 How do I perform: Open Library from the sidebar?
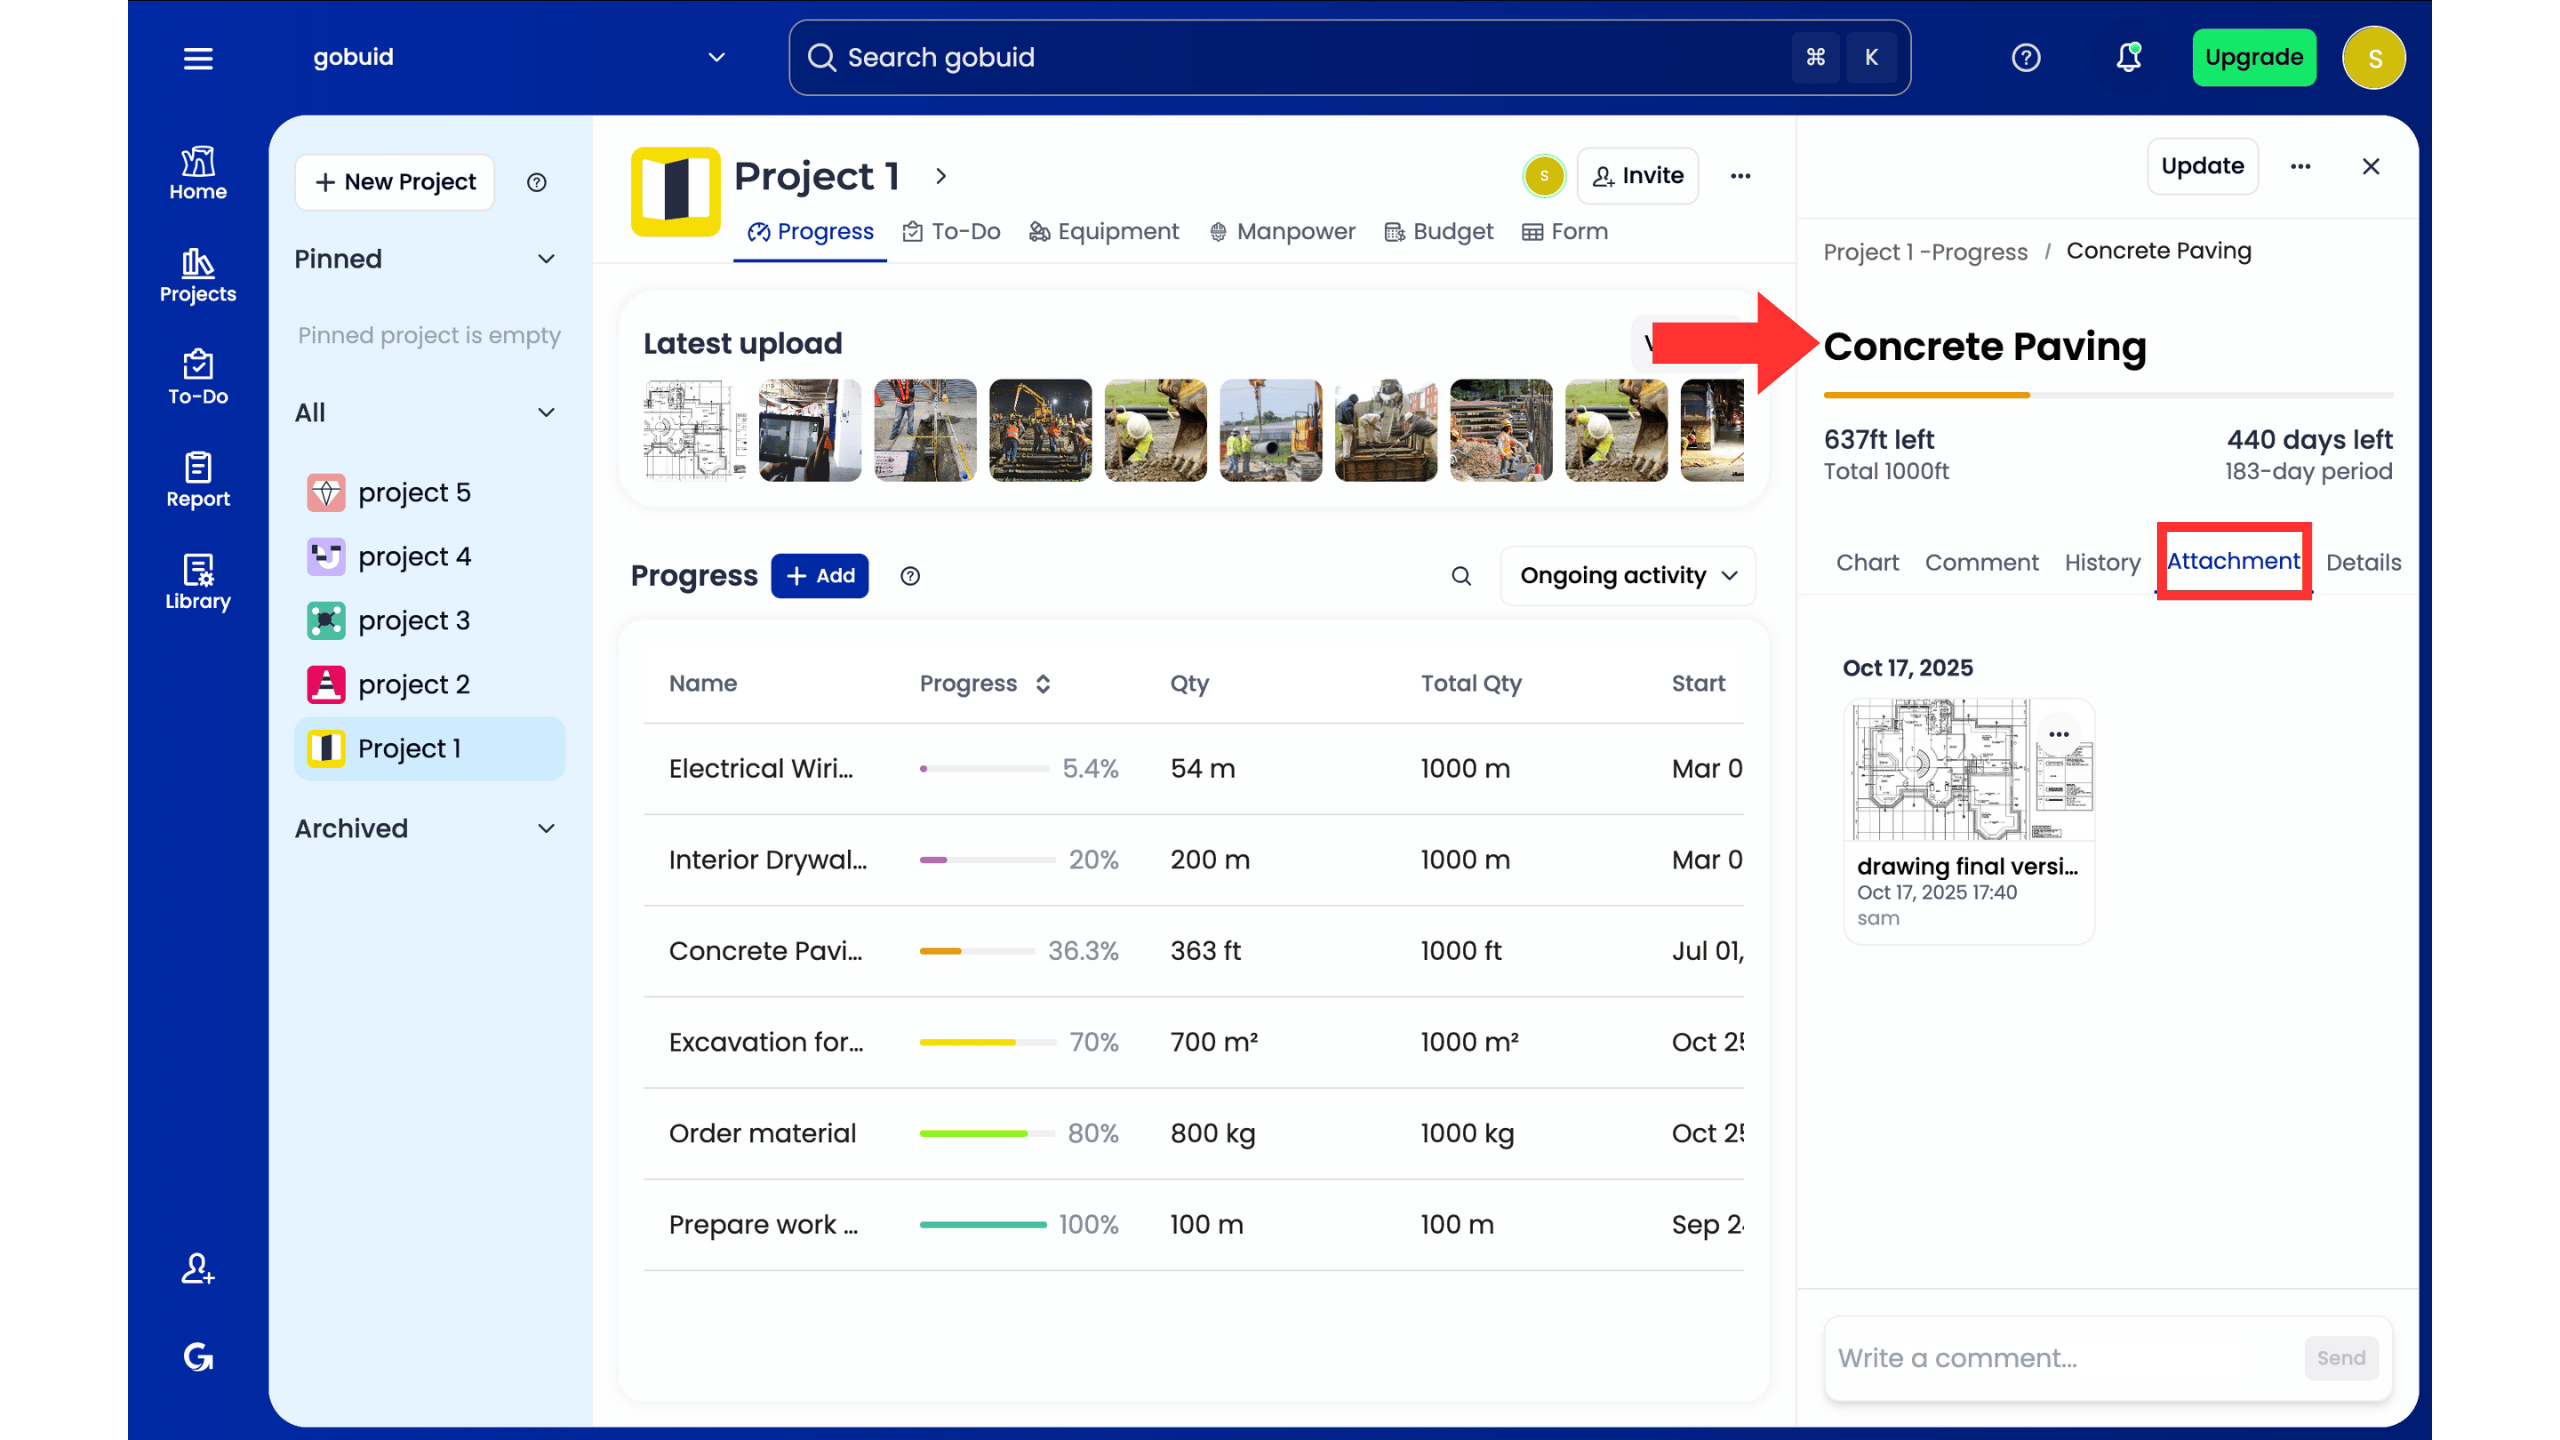(x=198, y=582)
